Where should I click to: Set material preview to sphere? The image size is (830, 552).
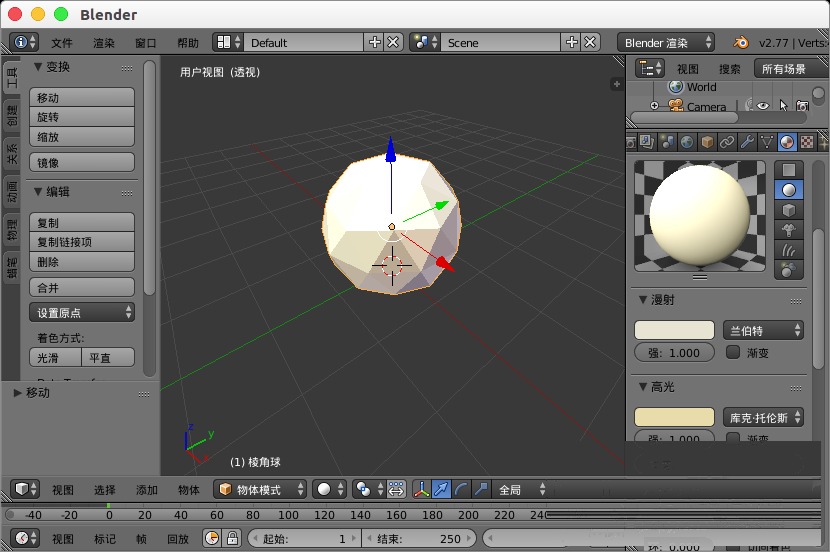[789, 190]
